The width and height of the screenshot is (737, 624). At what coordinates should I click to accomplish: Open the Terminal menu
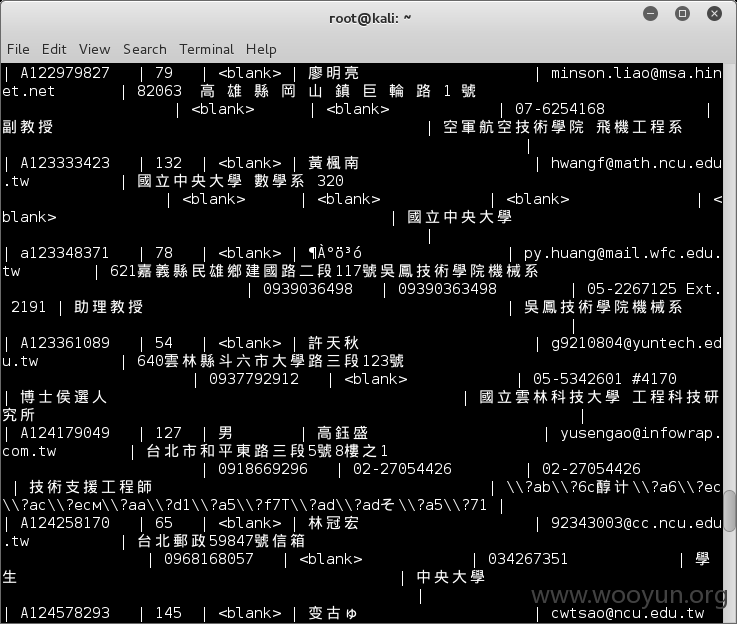click(x=206, y=49)
